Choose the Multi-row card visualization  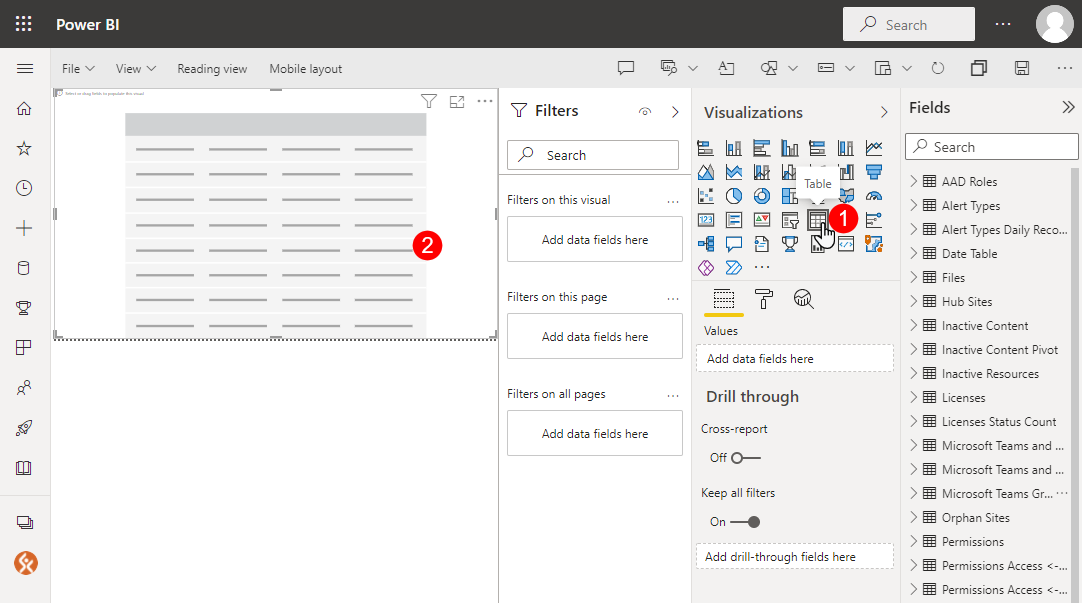734,220
